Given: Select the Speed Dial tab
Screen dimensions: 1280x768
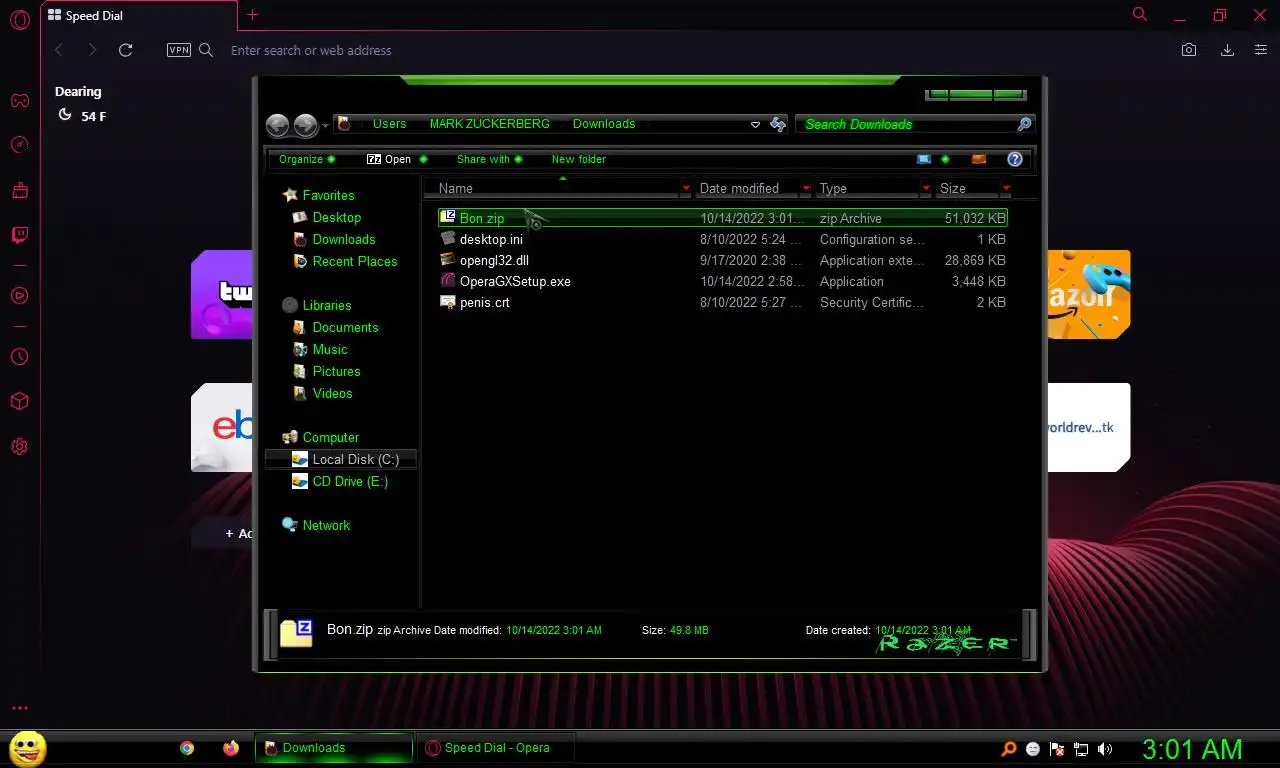Looking at the screenshot, I should click(x=139, y=16).
